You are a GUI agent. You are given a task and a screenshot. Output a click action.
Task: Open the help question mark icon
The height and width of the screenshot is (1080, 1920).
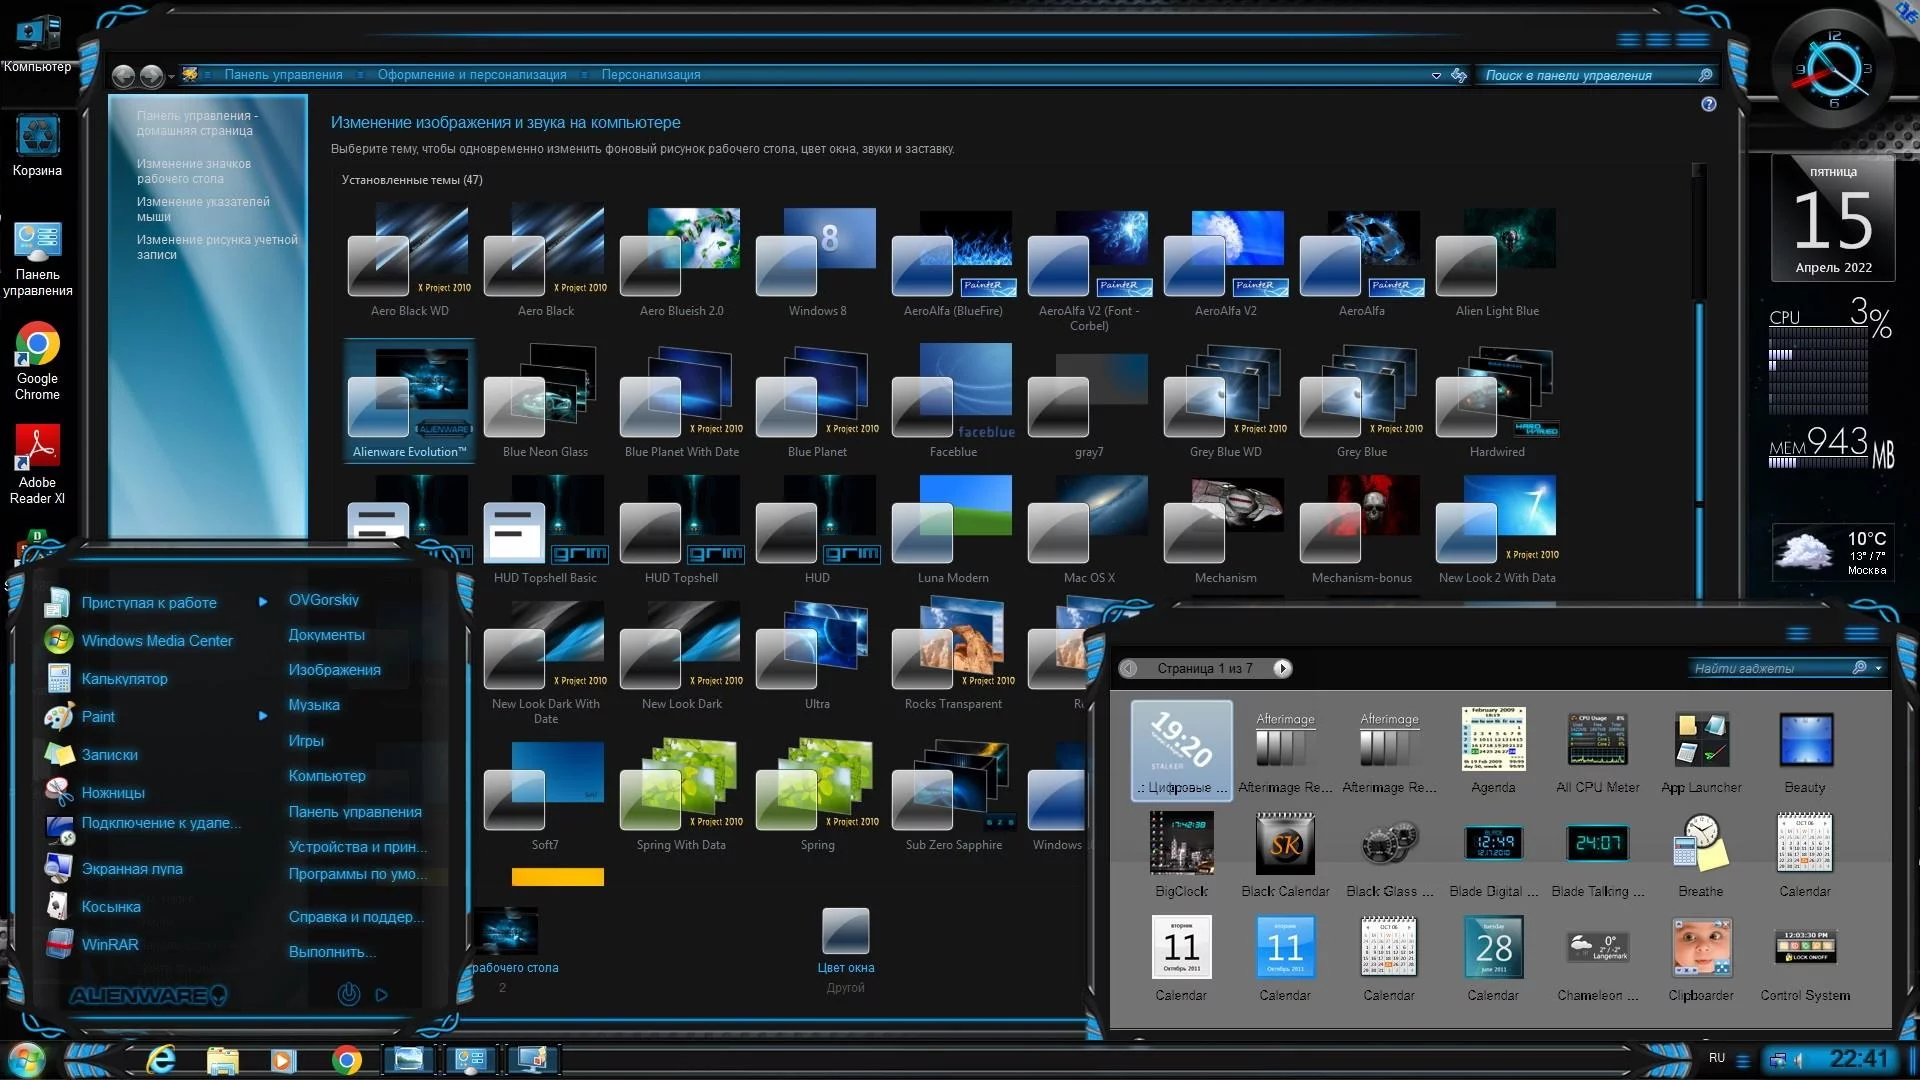coord(1708,104)
